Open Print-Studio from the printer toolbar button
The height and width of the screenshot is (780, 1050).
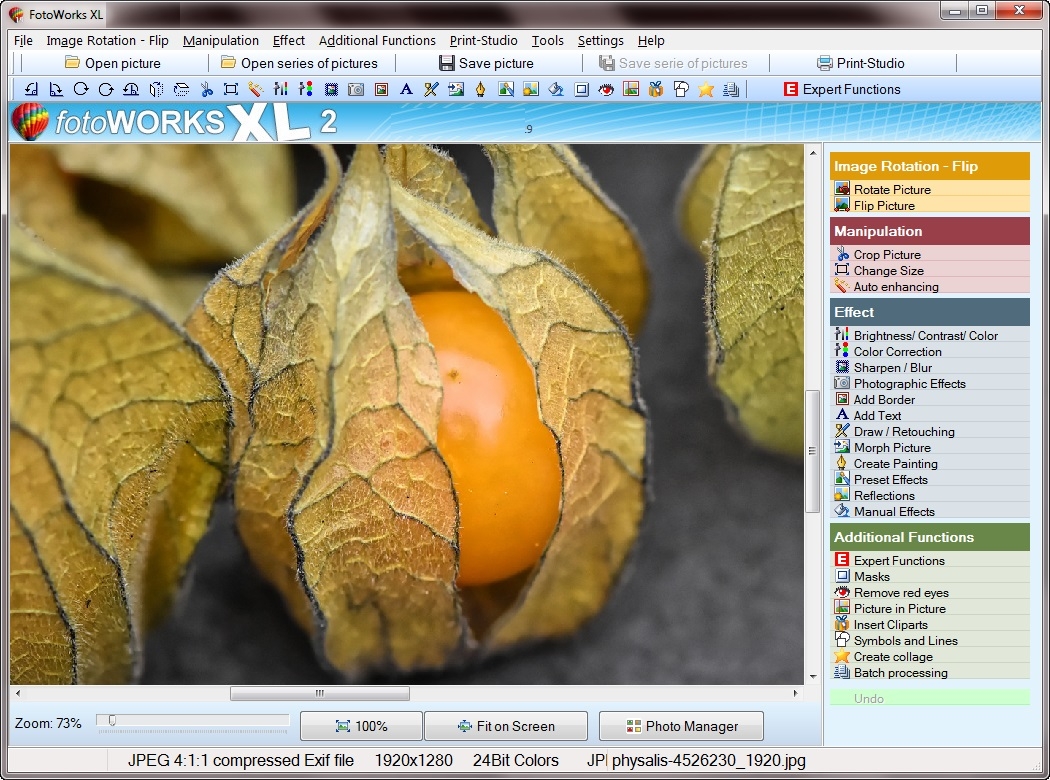(860, 63)
